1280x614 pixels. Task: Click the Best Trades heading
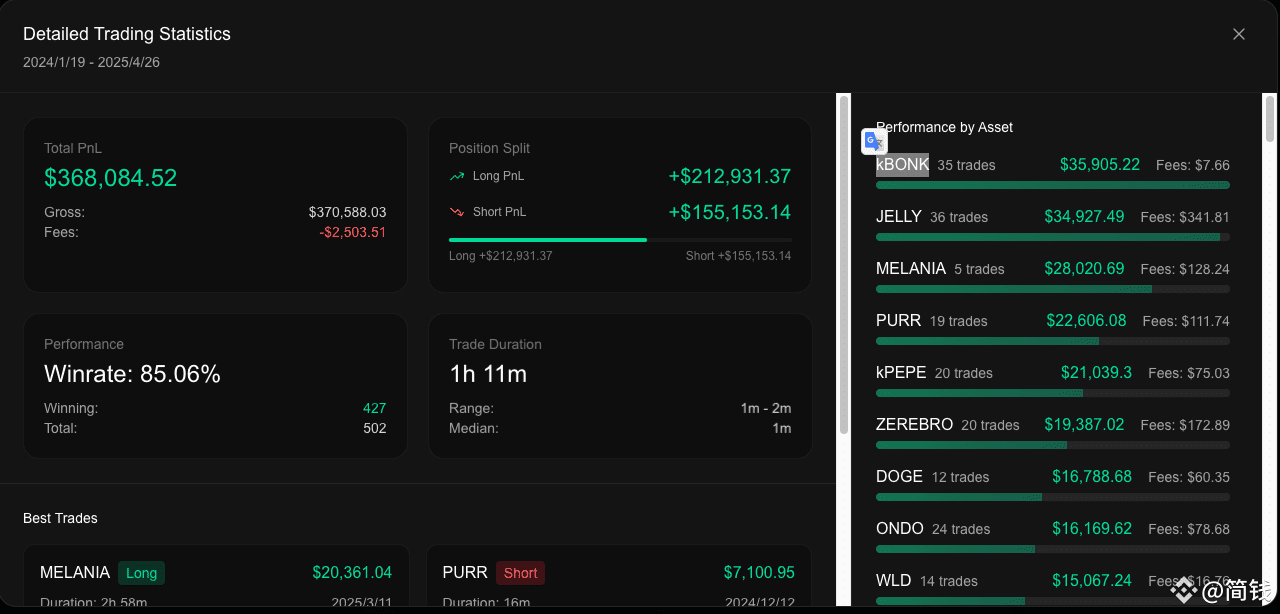(x=60, y=518)
